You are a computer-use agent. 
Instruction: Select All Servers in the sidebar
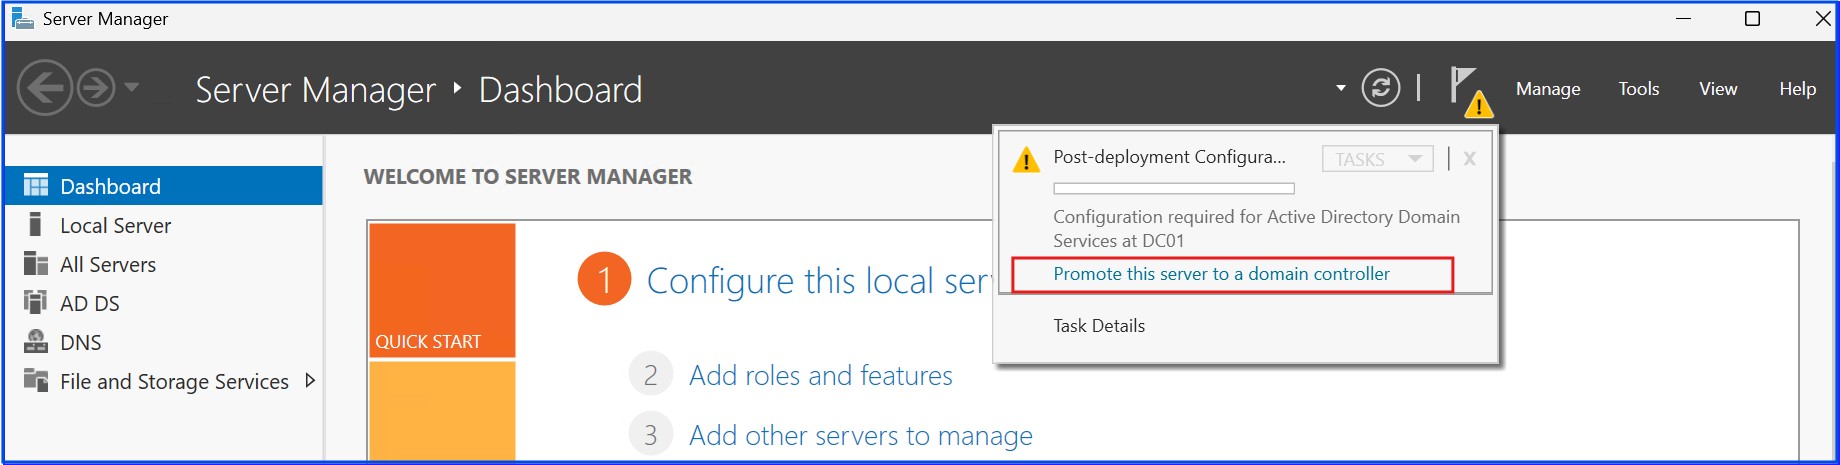pos(164,264)
